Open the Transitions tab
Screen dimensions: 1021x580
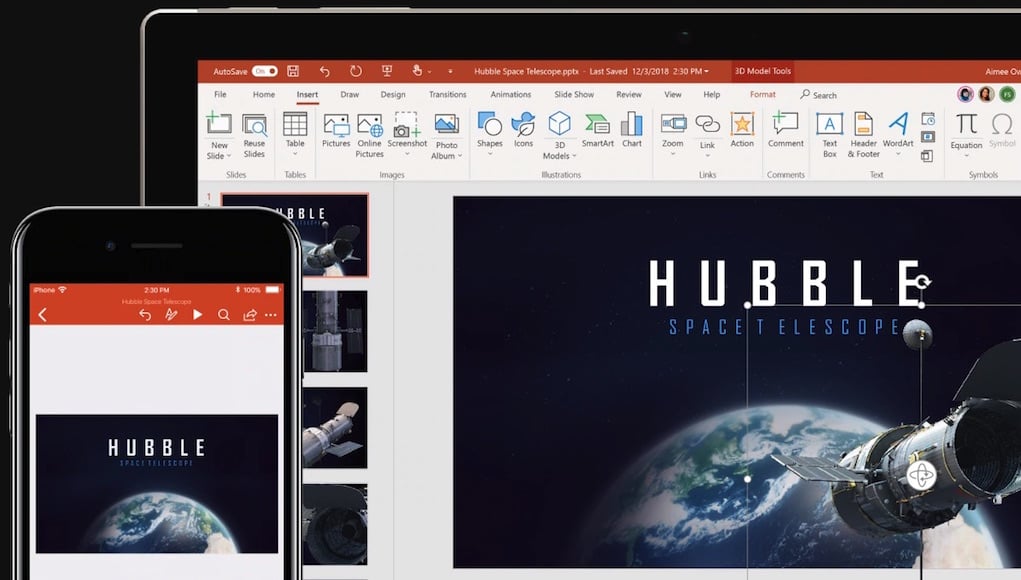447,94
